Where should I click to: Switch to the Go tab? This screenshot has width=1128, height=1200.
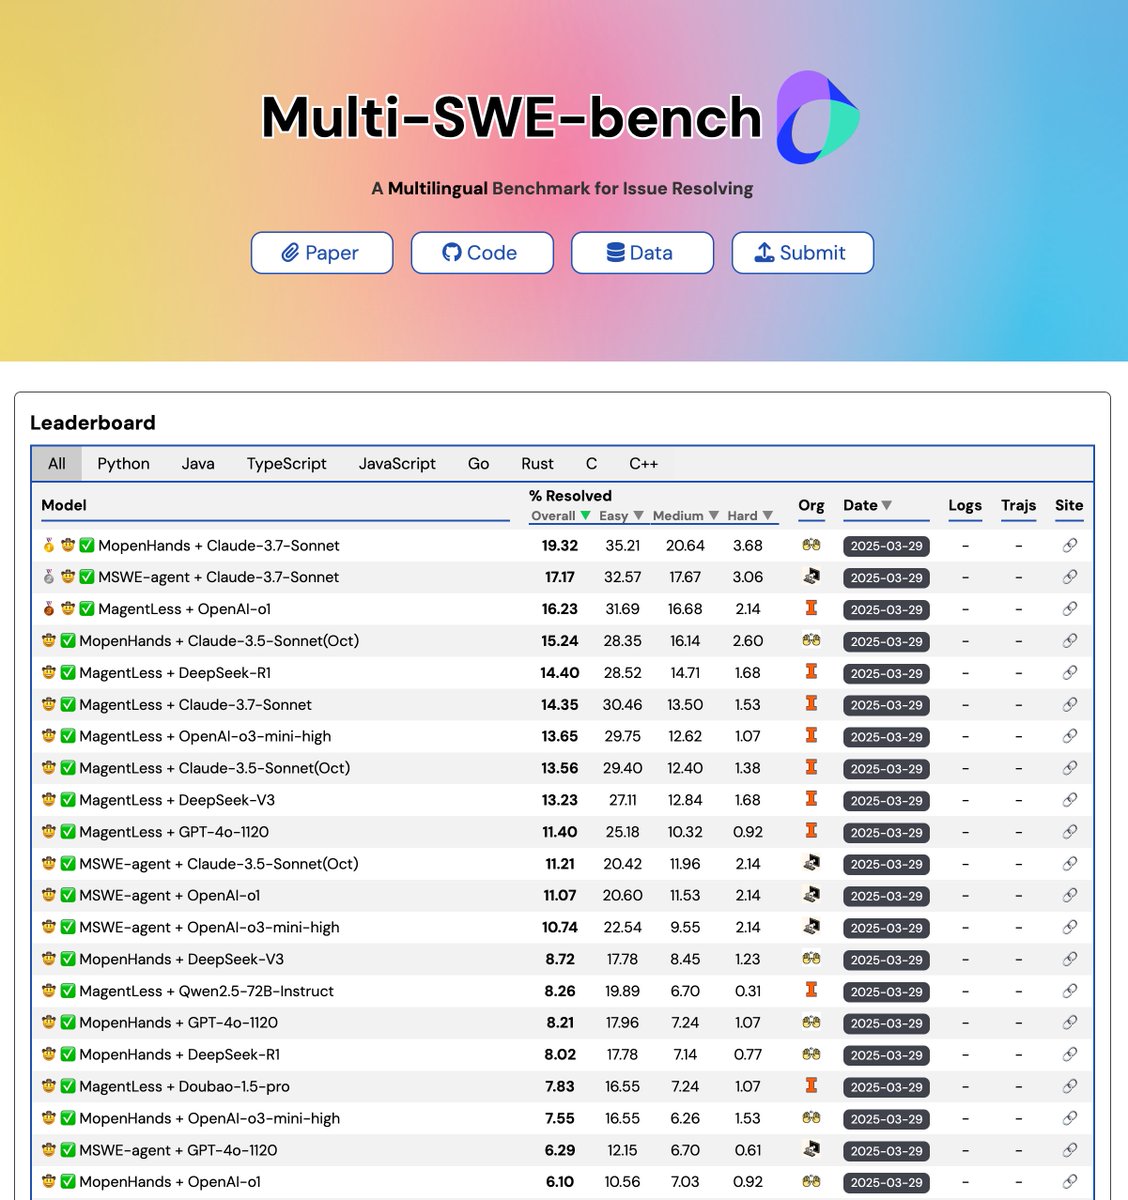click(478, 464)
